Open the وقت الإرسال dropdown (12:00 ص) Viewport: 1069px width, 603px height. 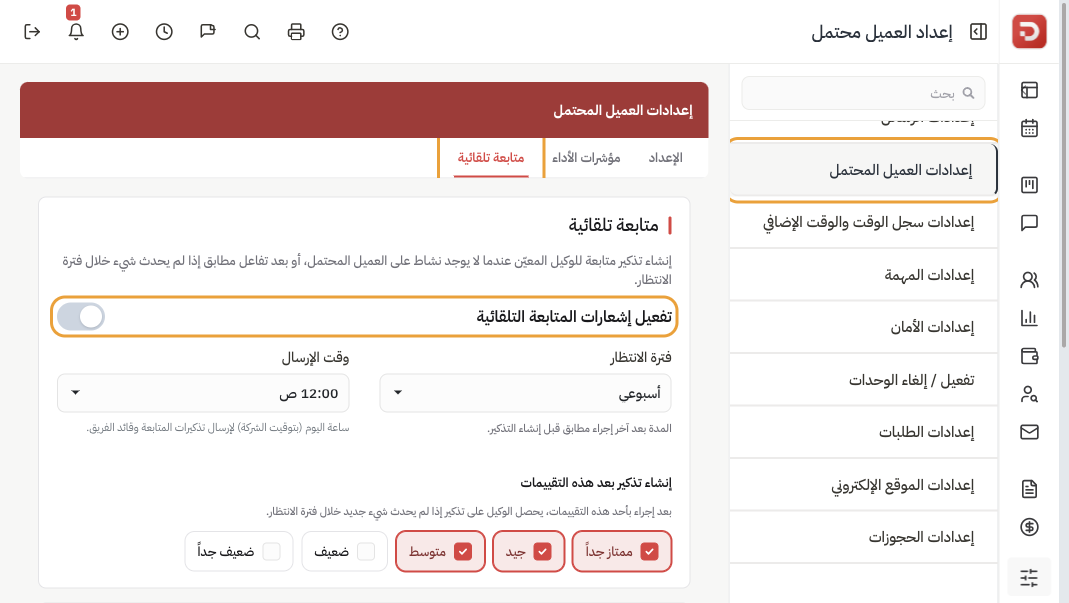click(203, 393)
